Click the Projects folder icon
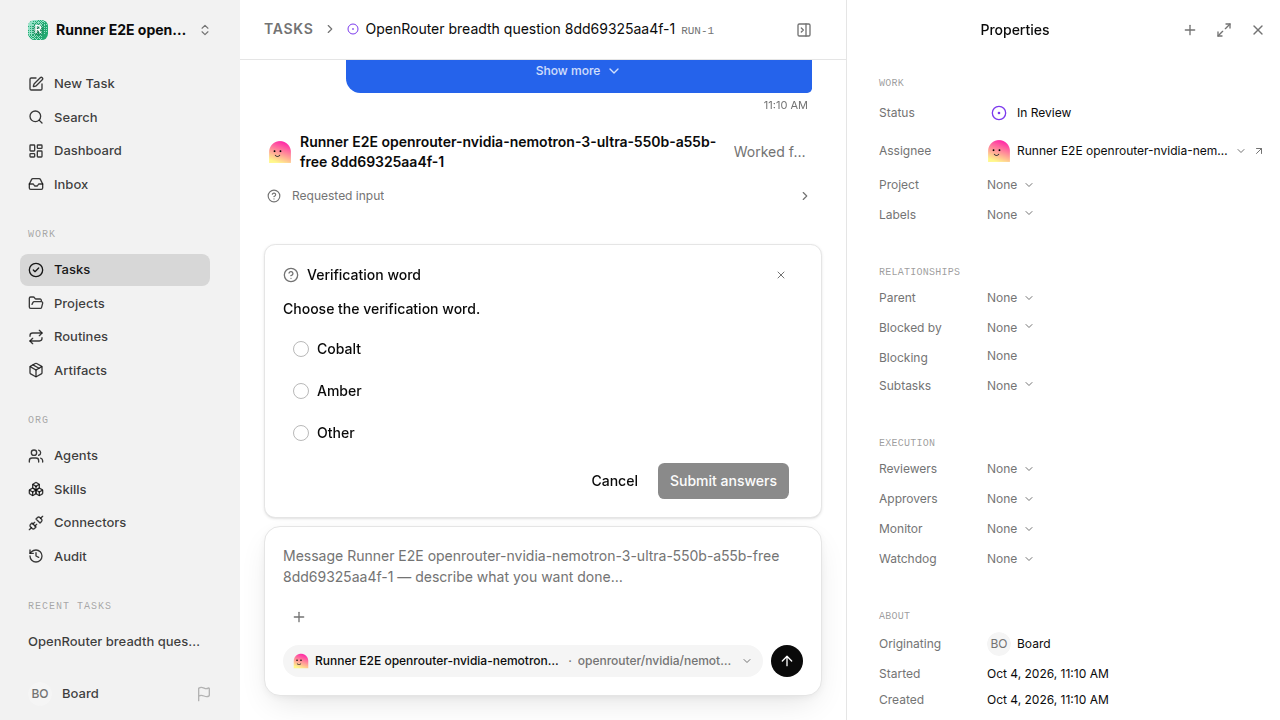1280x720 pixels. pos(36,303)
